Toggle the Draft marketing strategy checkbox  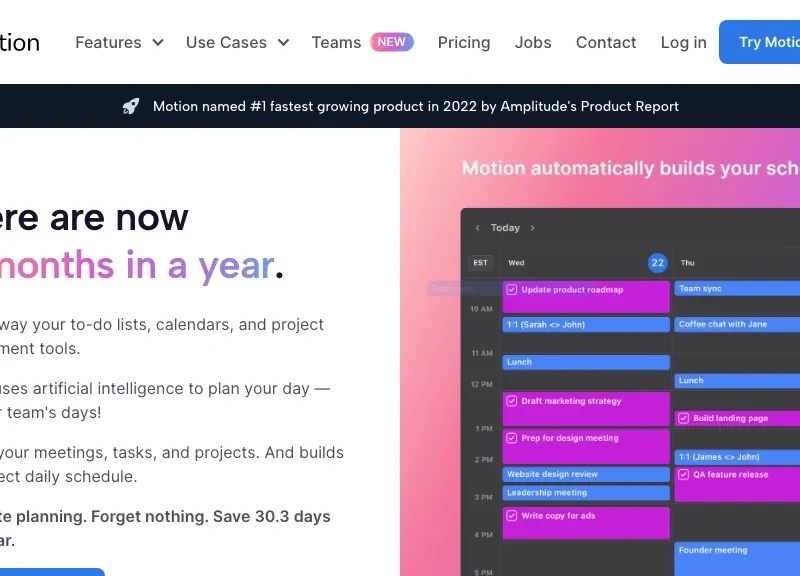[512, 401]
